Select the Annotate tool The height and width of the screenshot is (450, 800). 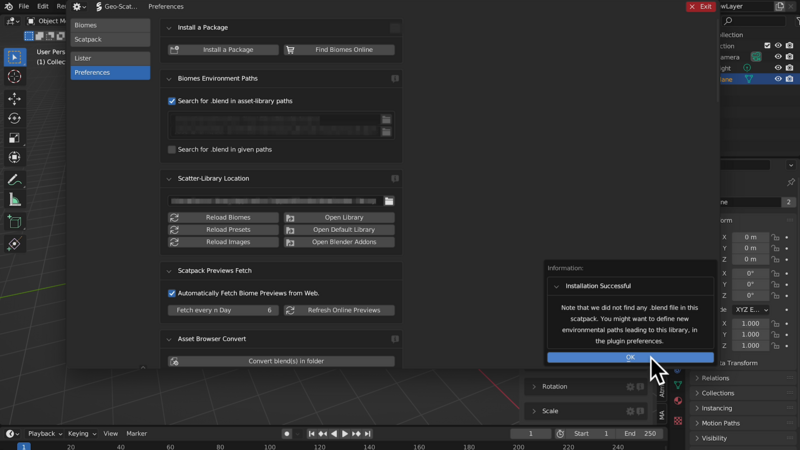point(14,180)
